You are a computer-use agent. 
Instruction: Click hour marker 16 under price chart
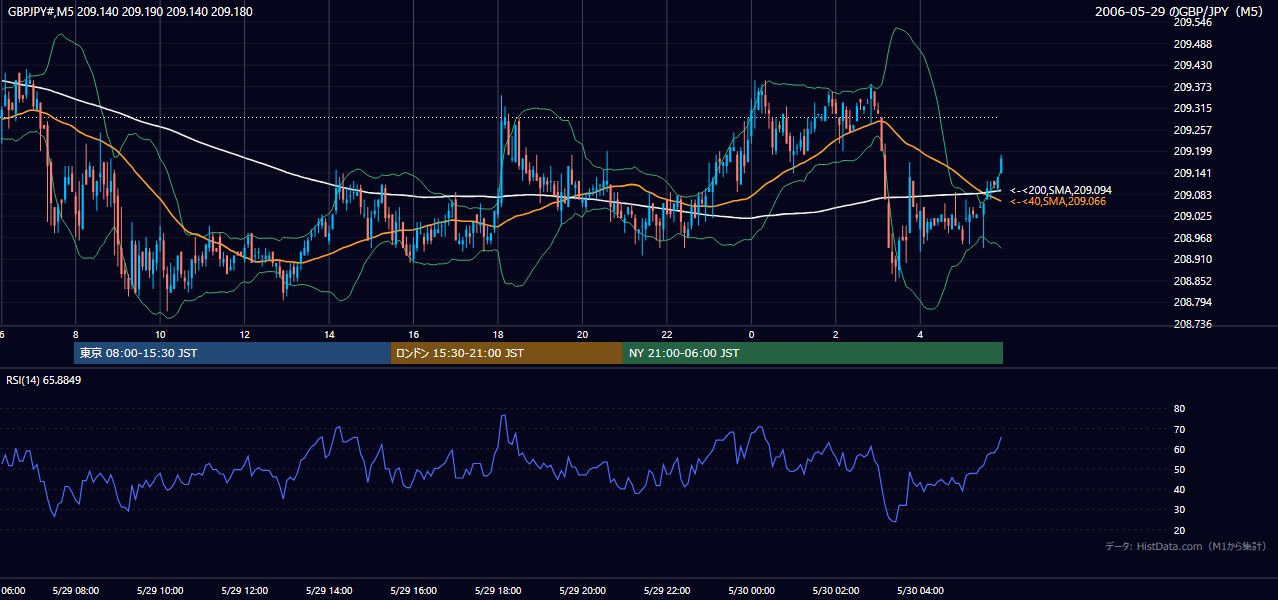point(413,334)
